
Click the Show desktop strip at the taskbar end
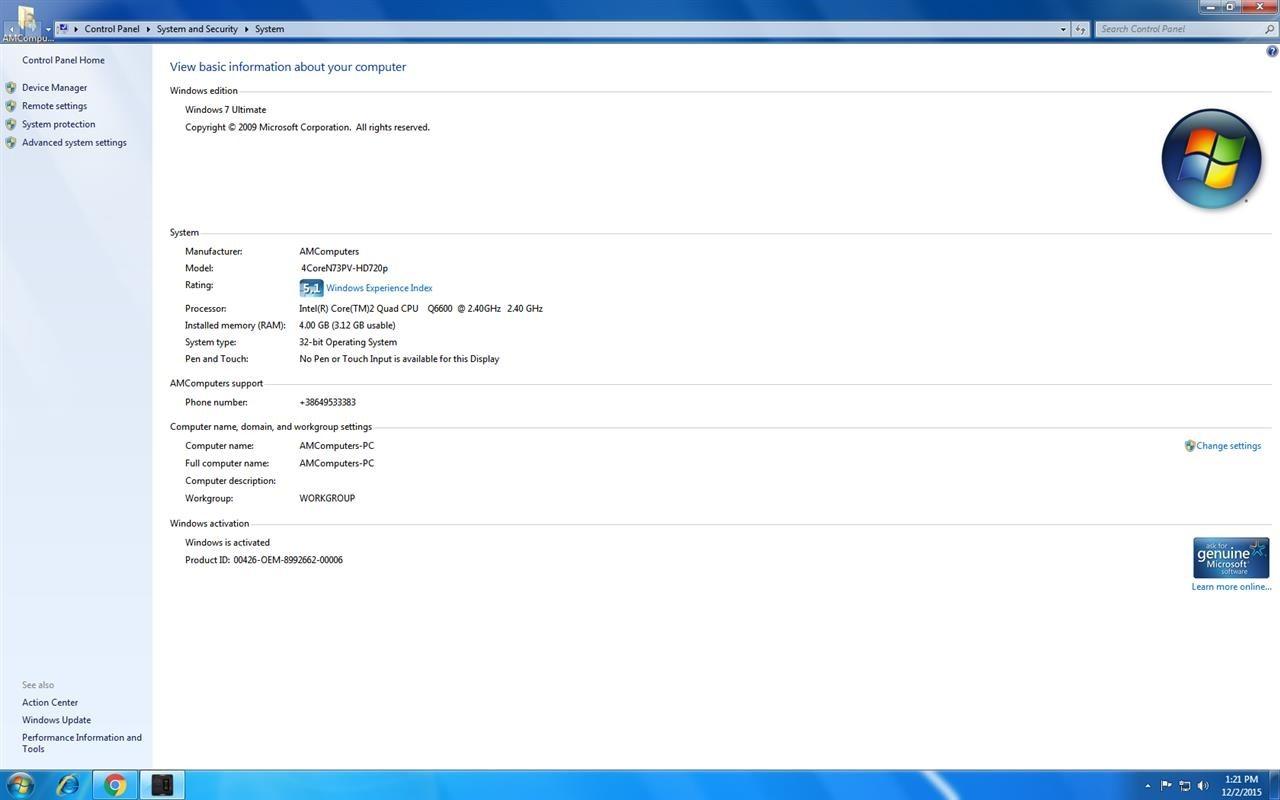coord(1273,786)
